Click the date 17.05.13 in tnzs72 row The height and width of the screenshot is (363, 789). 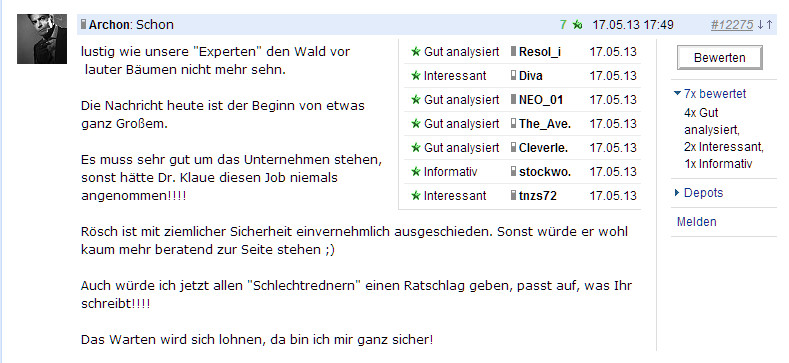click(613, 196)
